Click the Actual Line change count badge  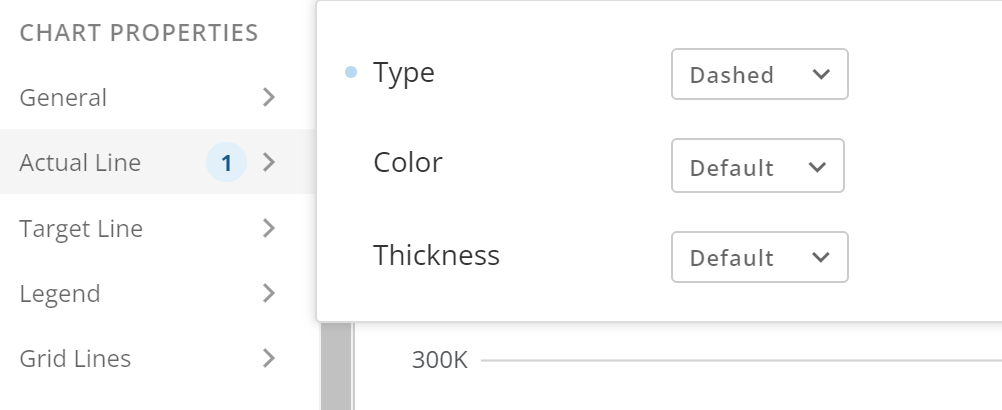coord(226,162)
